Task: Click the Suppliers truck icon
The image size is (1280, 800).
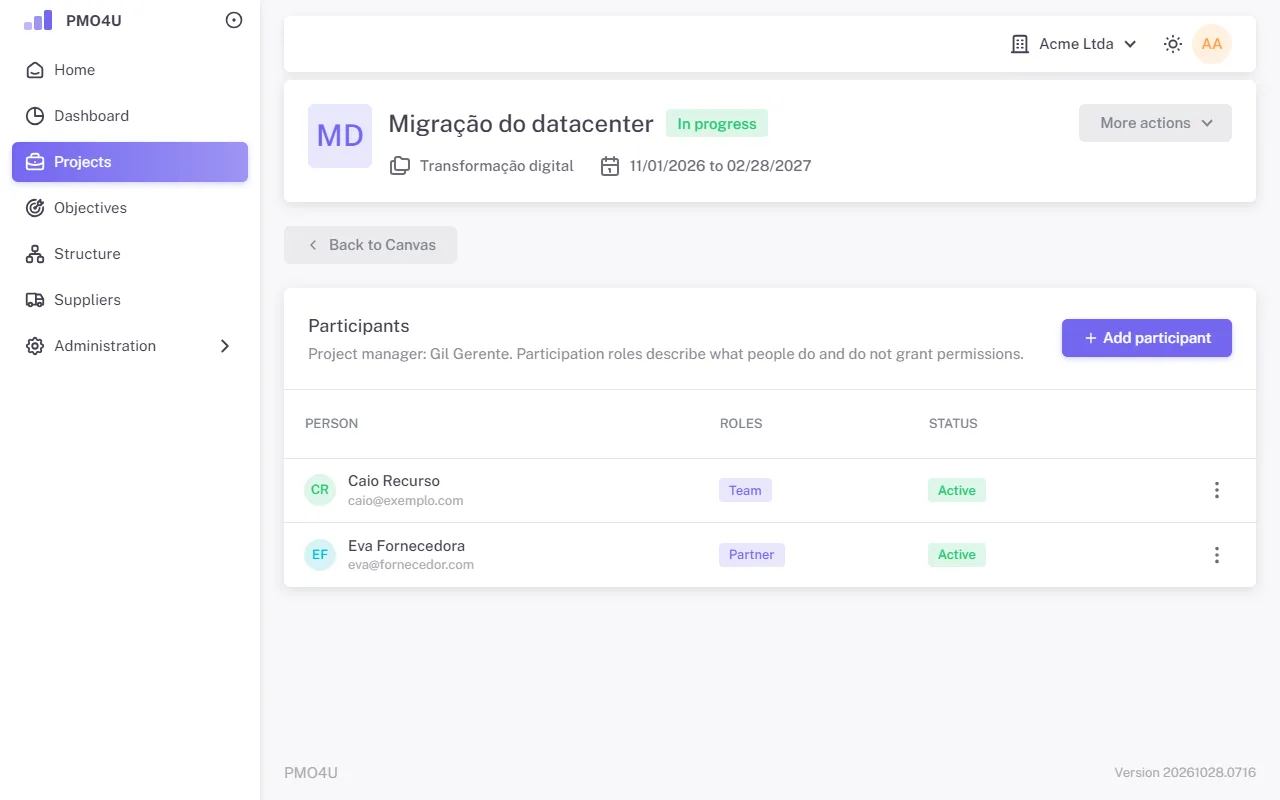Action: pyautogui.click(x=35, y=300)
